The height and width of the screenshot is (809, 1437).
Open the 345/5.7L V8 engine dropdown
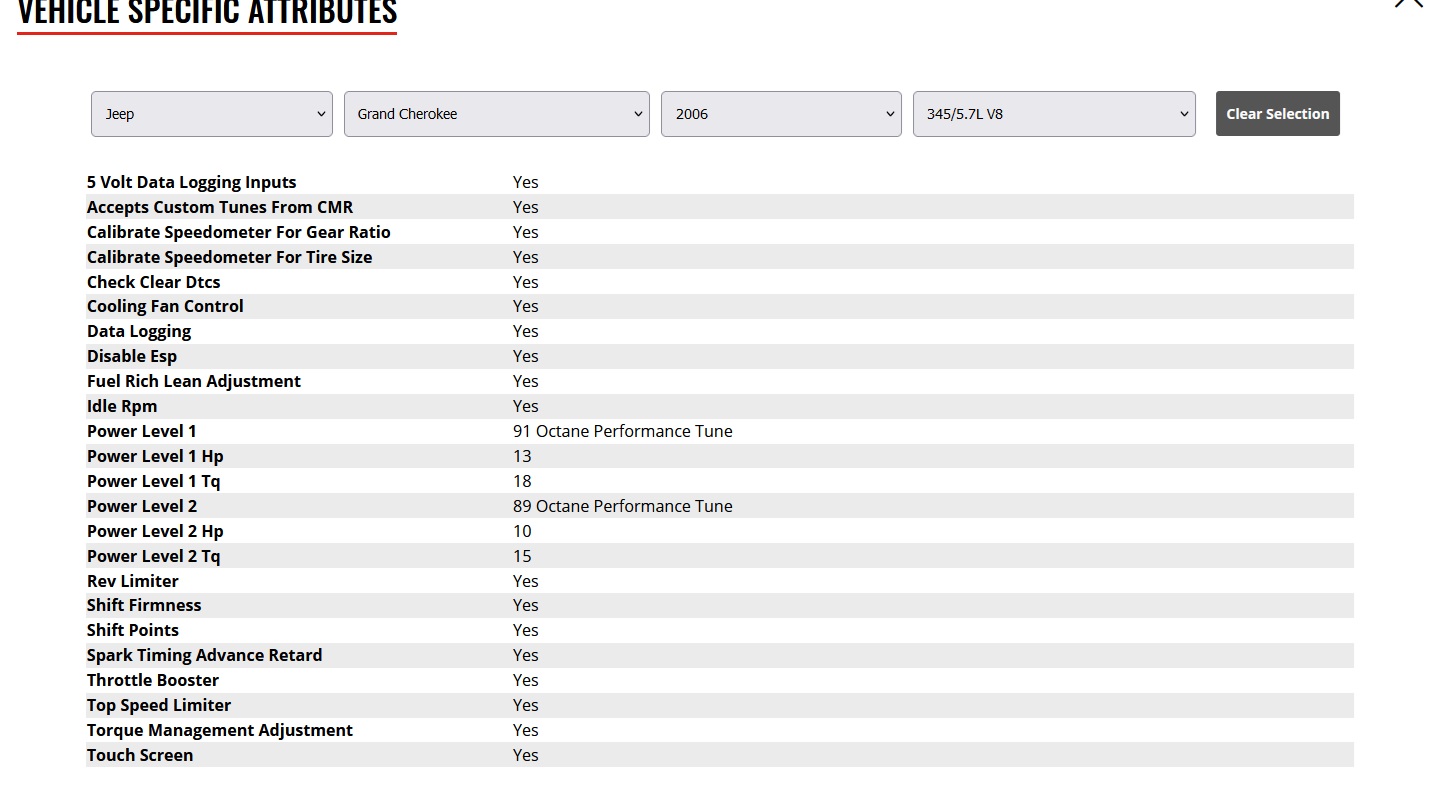[1054, 114]
